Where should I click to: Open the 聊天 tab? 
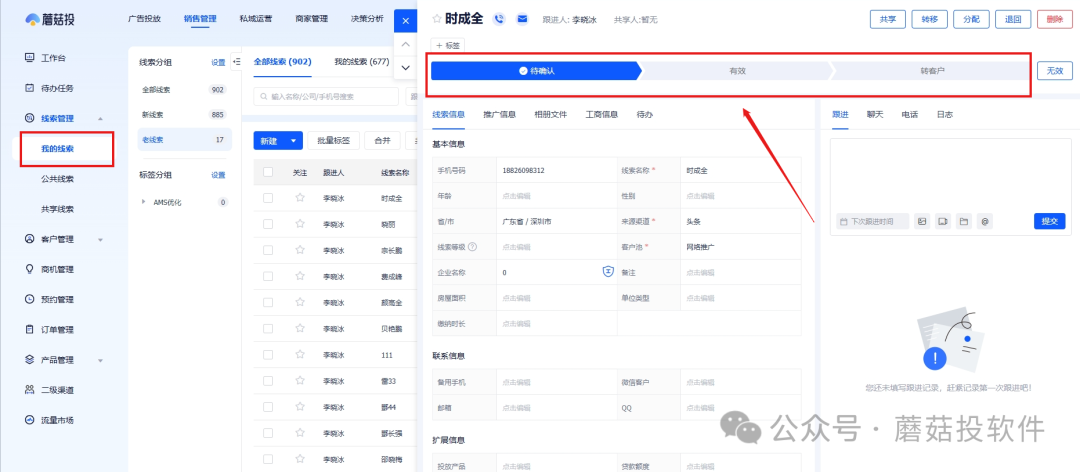click(x=875, y=114)
